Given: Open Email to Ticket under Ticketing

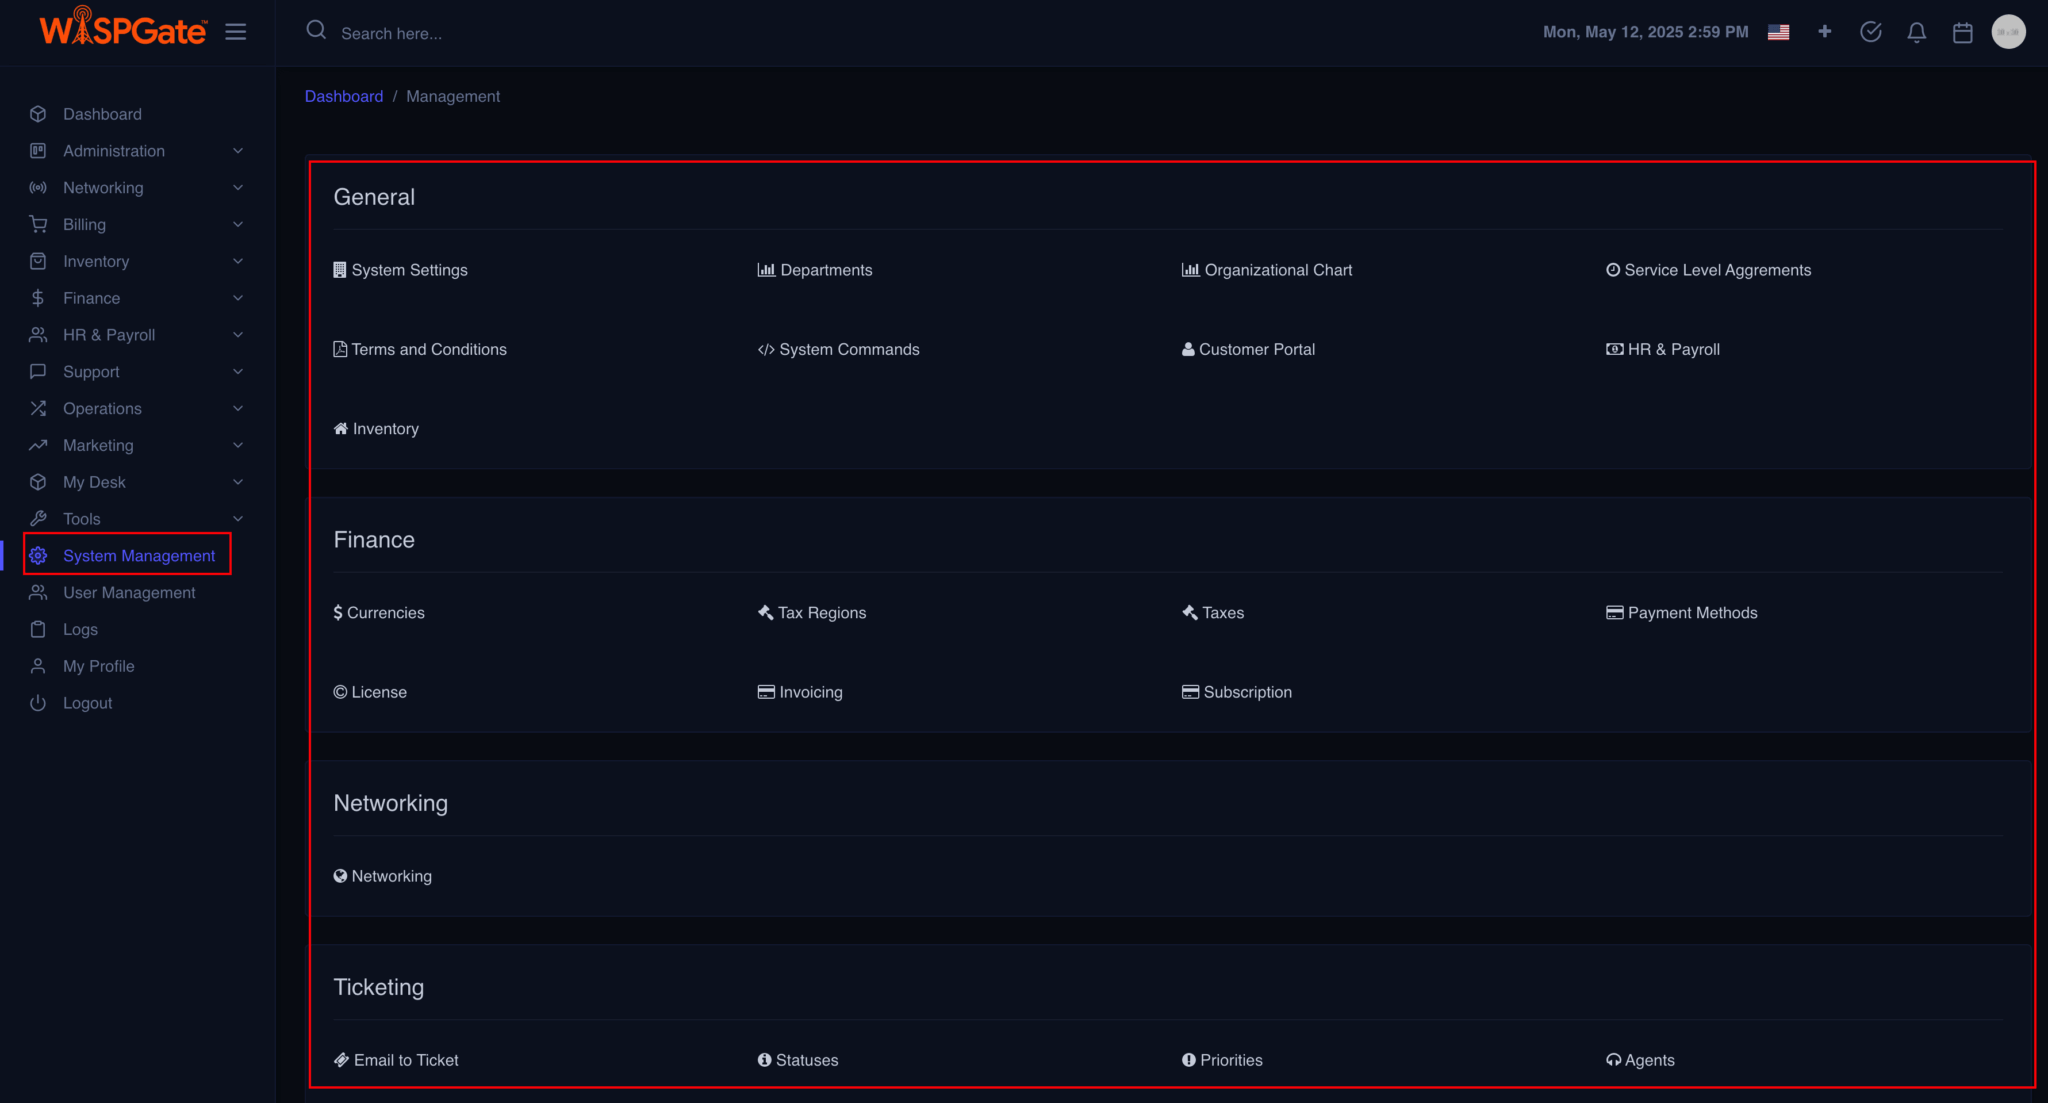Looking at the screenshot, I should tap(405, 1060).
